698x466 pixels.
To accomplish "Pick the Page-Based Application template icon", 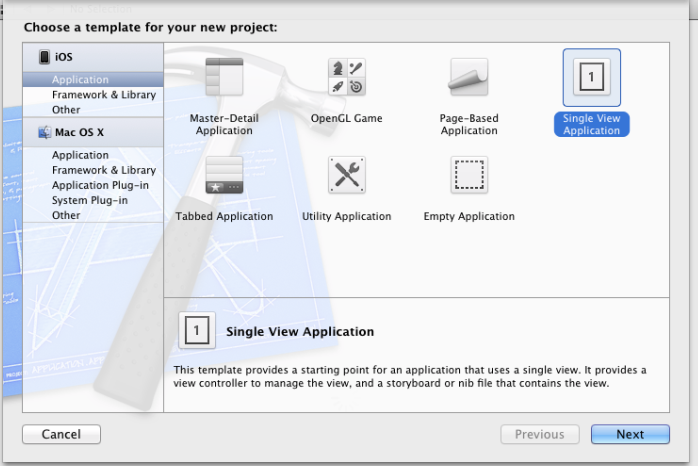I will tap(469, 77).
